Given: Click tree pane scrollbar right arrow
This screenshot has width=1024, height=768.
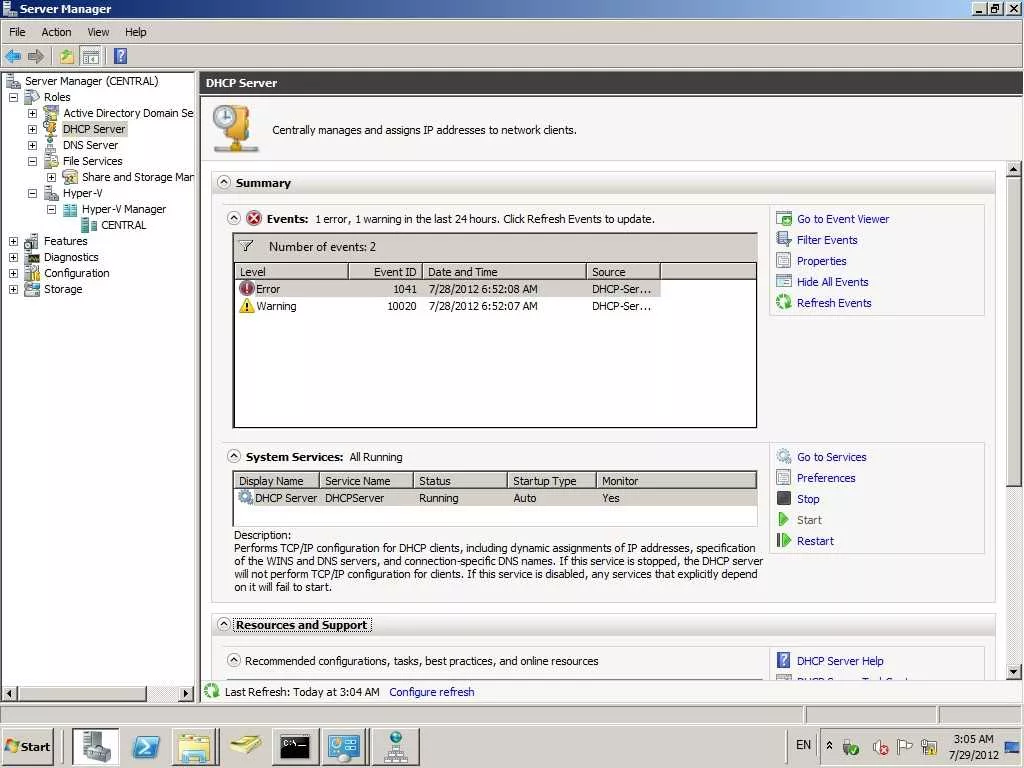Looking at the screenshot, I should point(186,693).
